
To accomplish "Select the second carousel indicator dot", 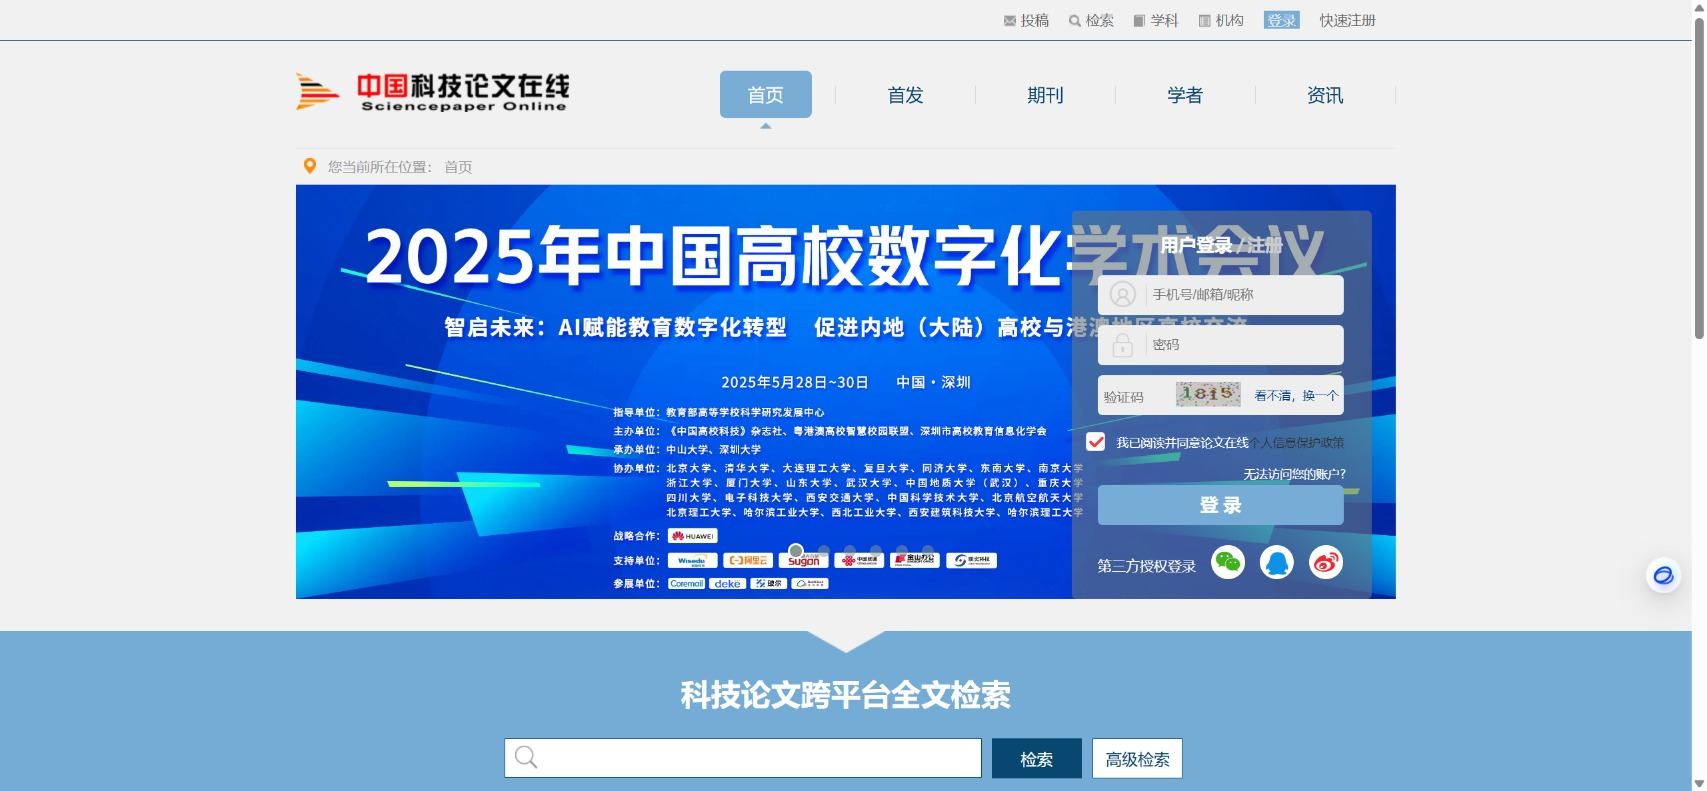I will coord(823,551).
